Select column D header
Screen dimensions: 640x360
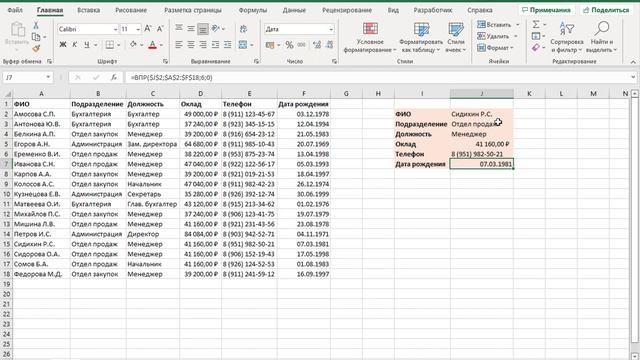200,94
